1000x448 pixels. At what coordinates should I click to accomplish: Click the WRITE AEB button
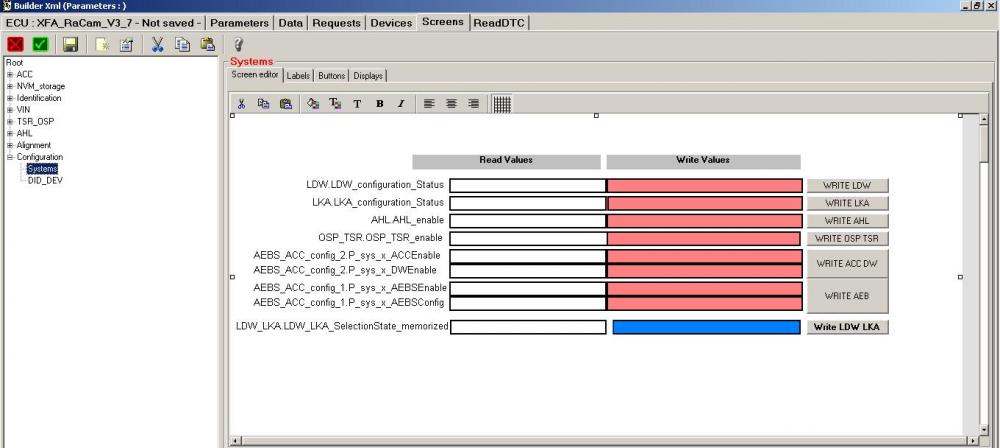click(x=847, y=296)
